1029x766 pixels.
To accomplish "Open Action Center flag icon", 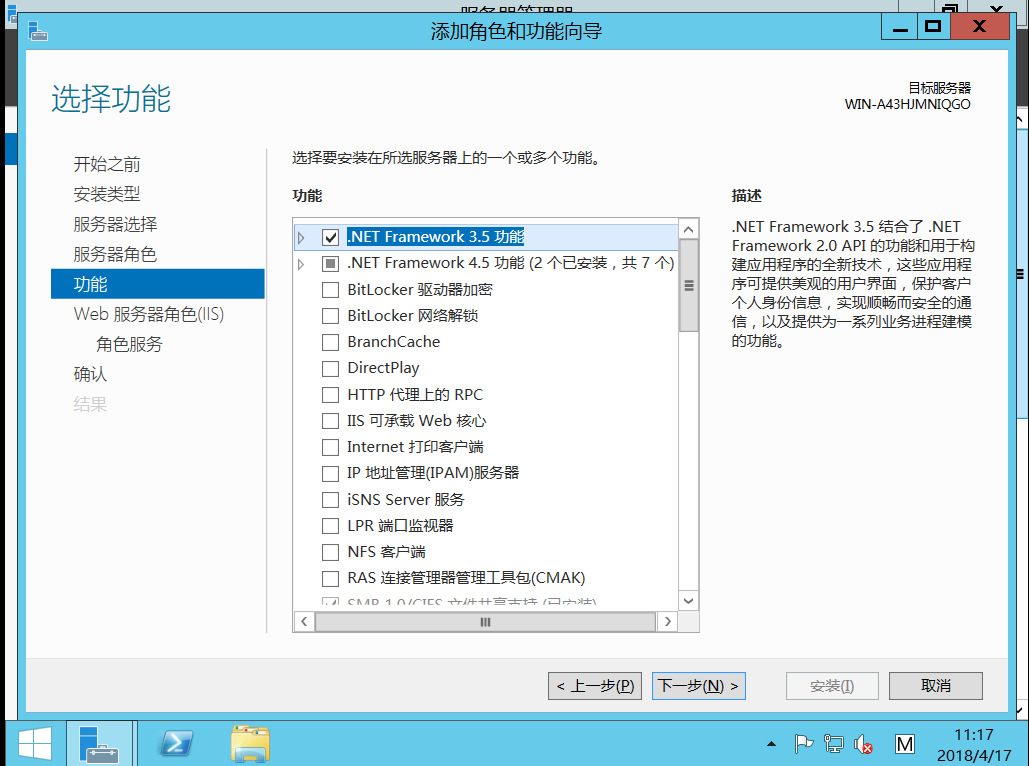I will click(x=803, y=744).
